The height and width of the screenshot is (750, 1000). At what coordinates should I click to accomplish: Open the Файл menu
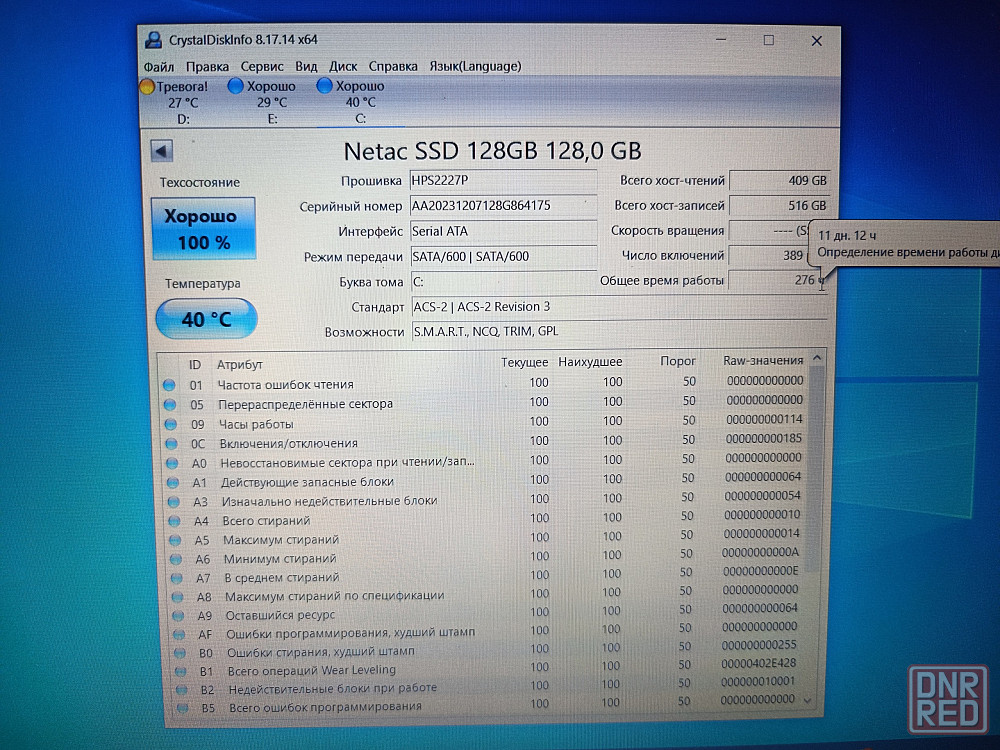point(159,66)
